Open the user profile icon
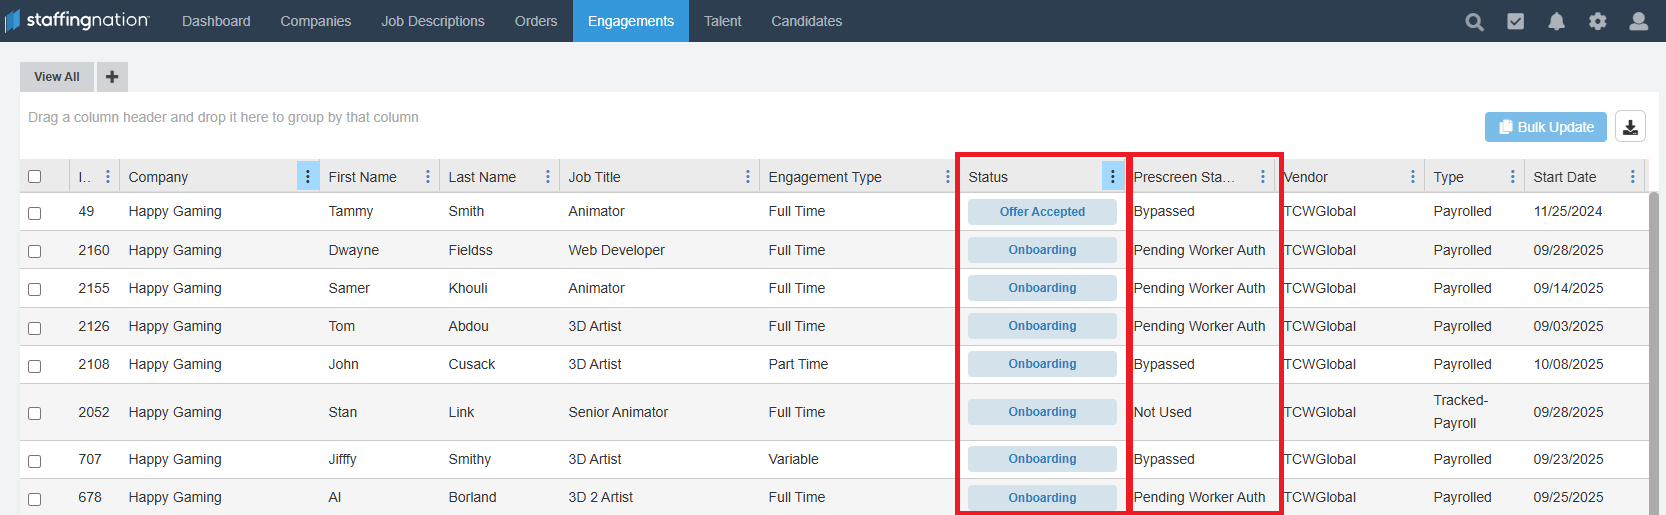 (1638, 21)
